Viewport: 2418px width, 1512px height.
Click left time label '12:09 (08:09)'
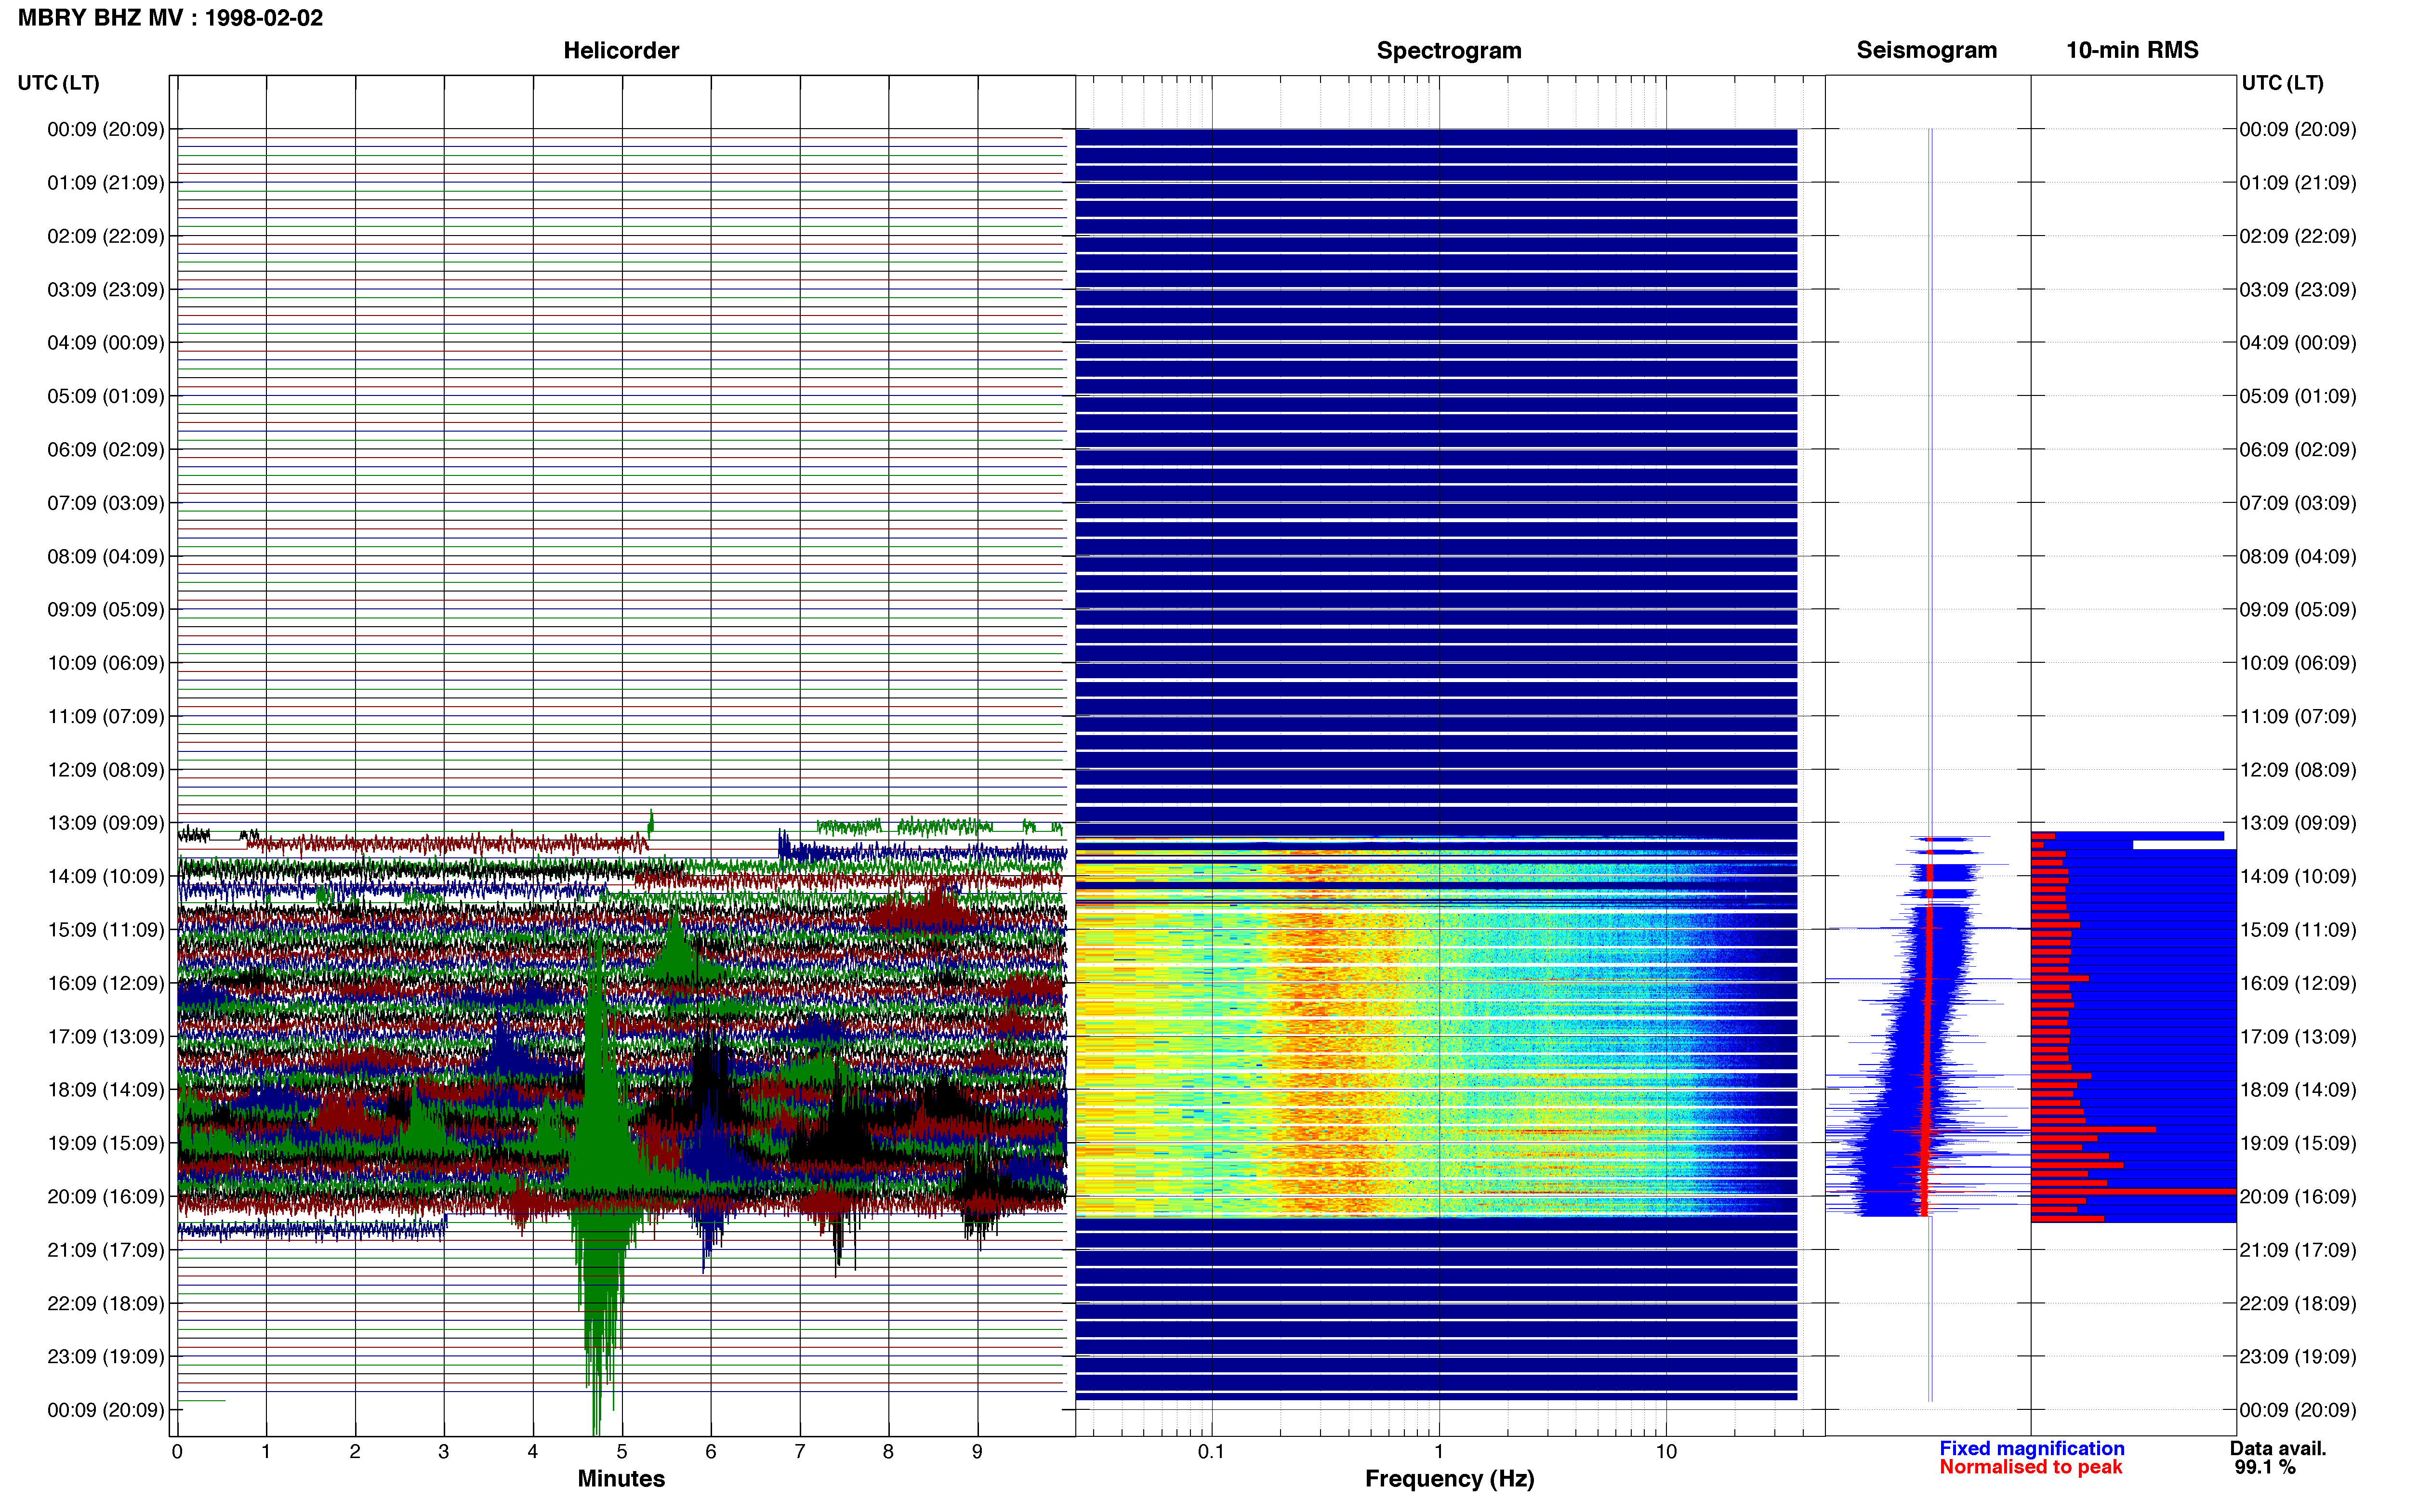[x=106, y=770]
